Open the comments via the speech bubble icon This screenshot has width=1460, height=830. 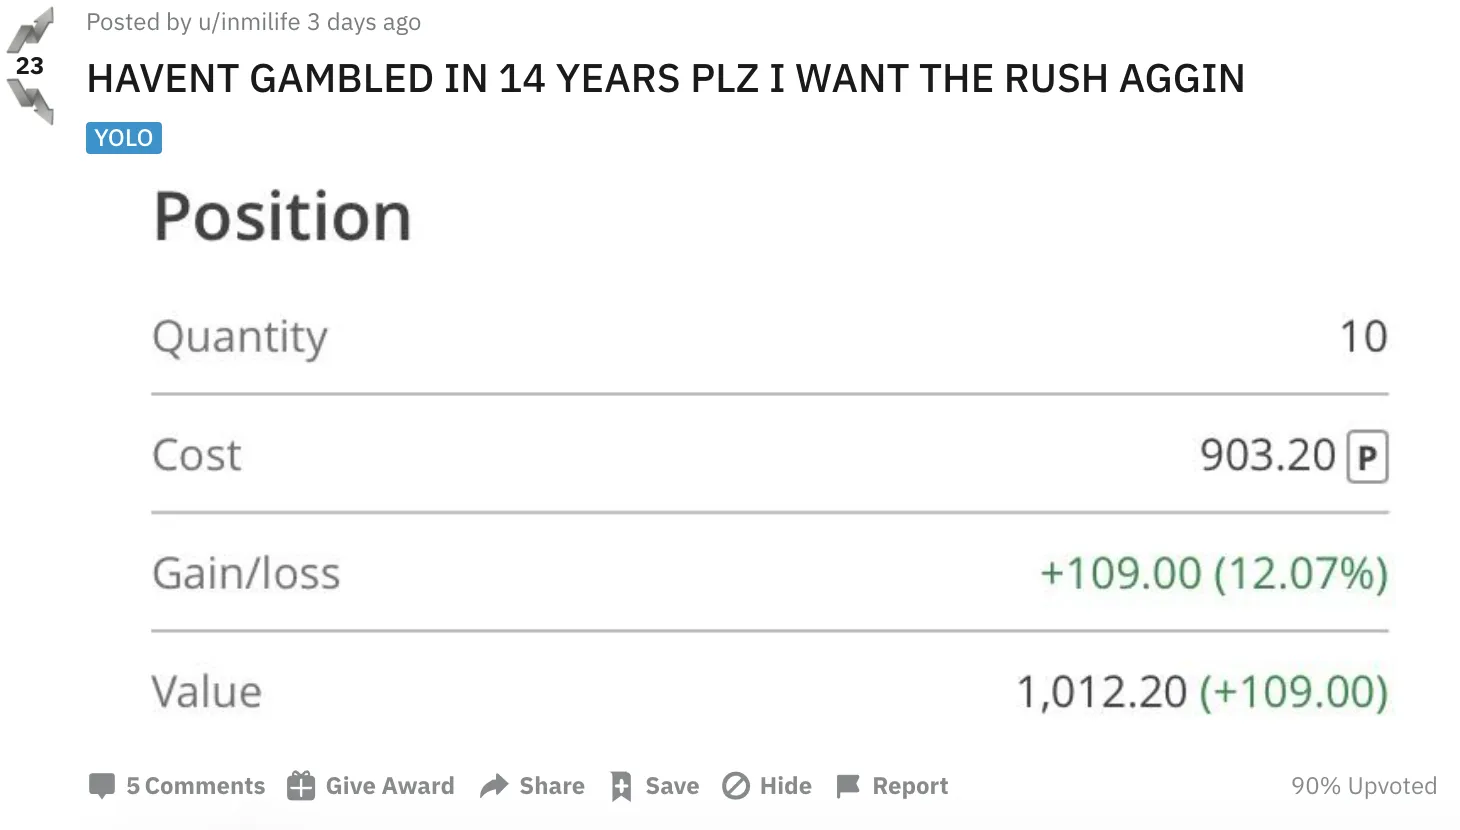[x=103, y=786]
